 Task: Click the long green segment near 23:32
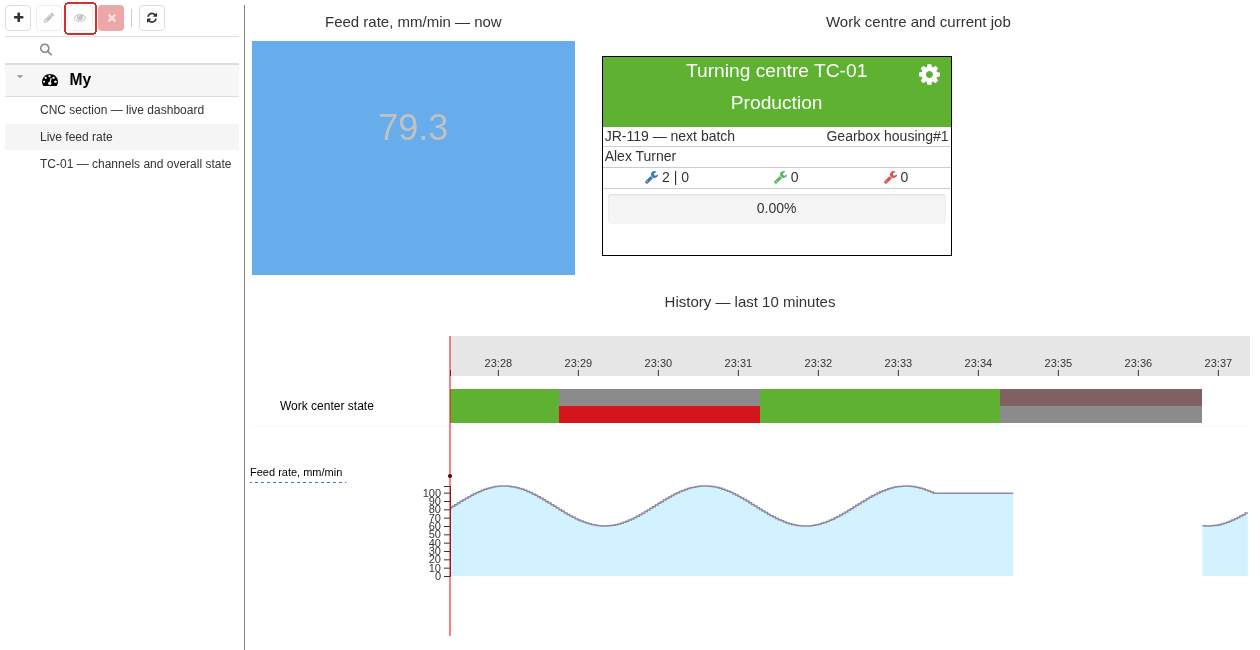click(880, 406)
